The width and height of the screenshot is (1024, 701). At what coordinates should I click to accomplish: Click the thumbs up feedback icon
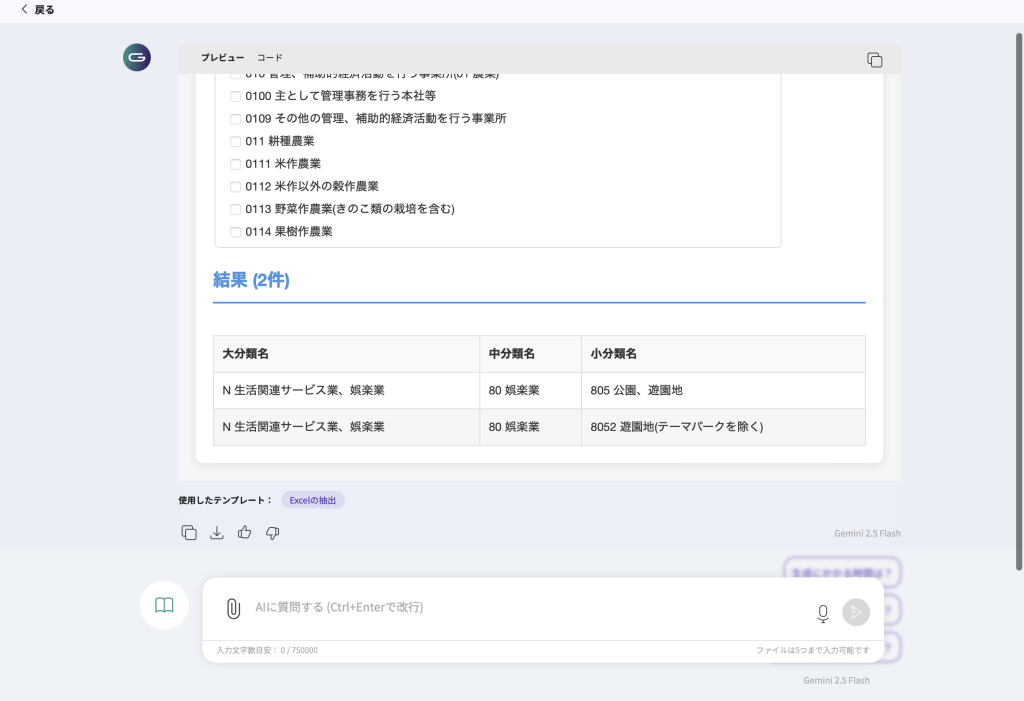coord(245,533)
